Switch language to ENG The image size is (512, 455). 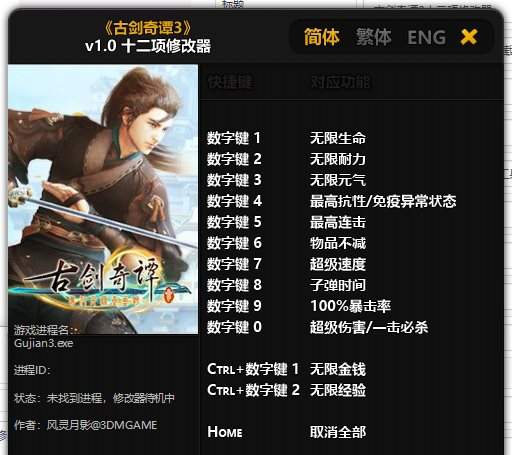click(427, 37)
